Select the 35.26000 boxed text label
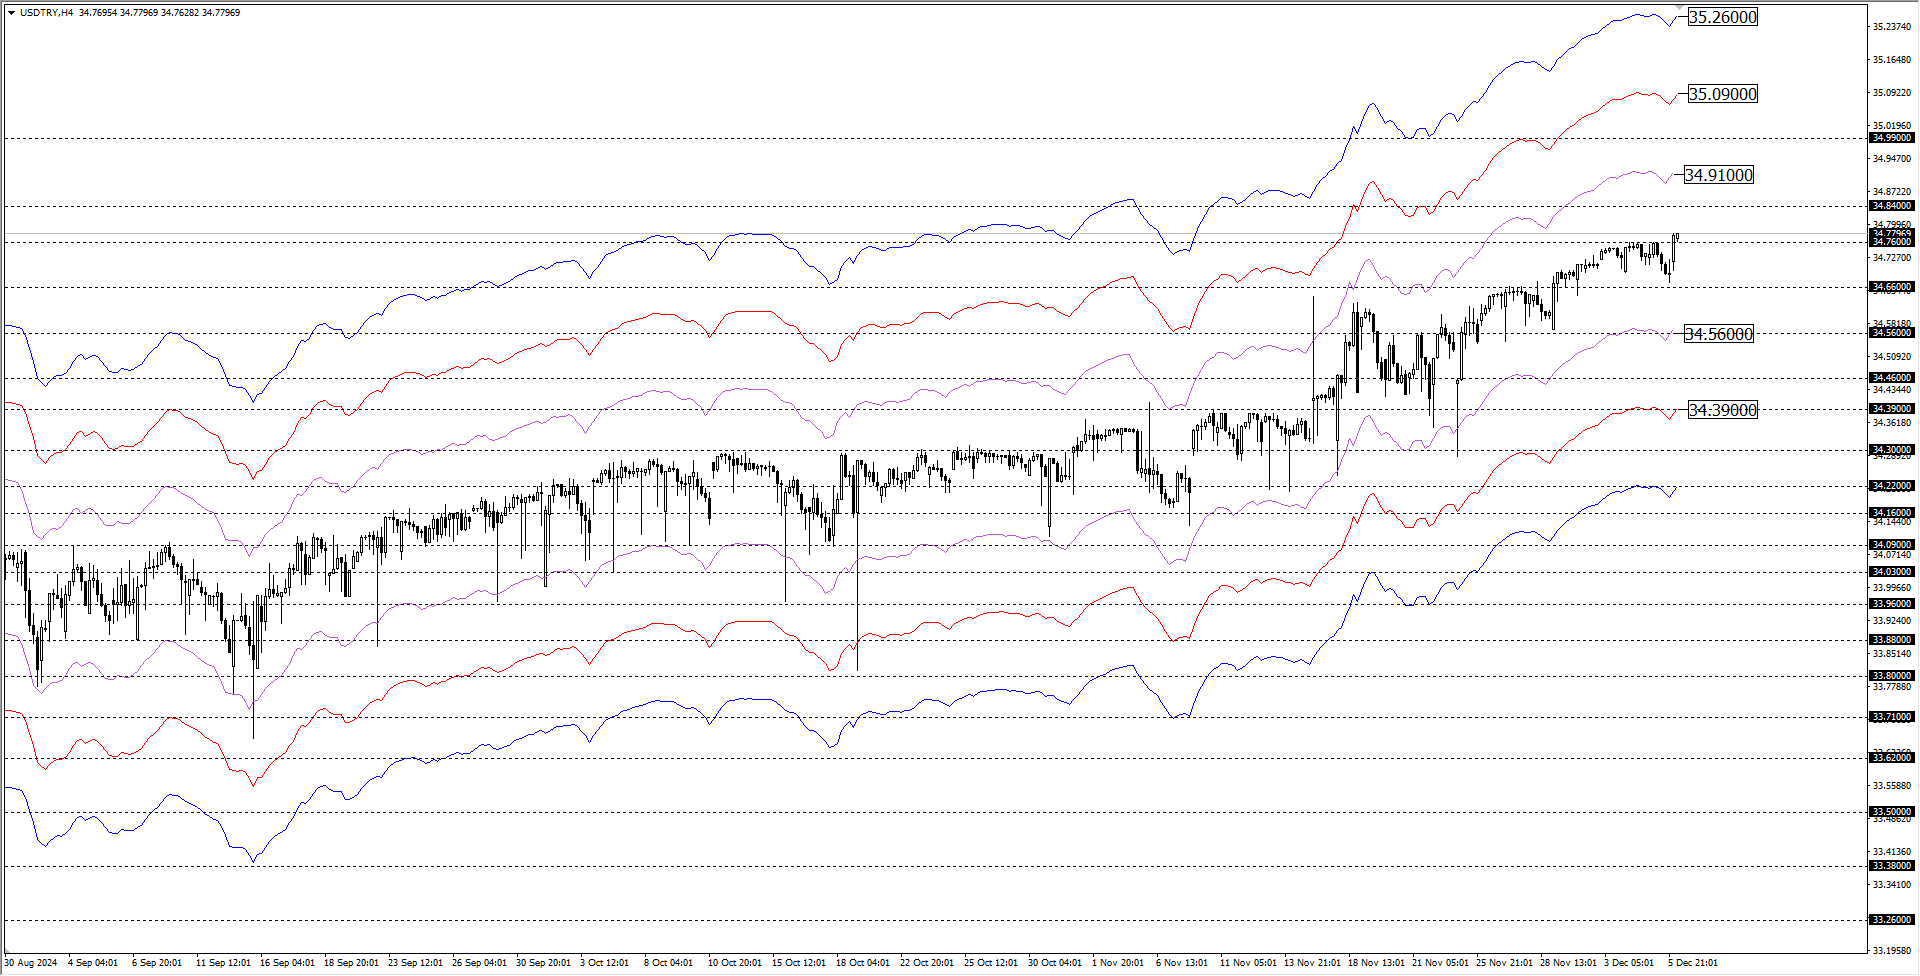Viewport: 1920px width, 976px height. point(1722,17)
